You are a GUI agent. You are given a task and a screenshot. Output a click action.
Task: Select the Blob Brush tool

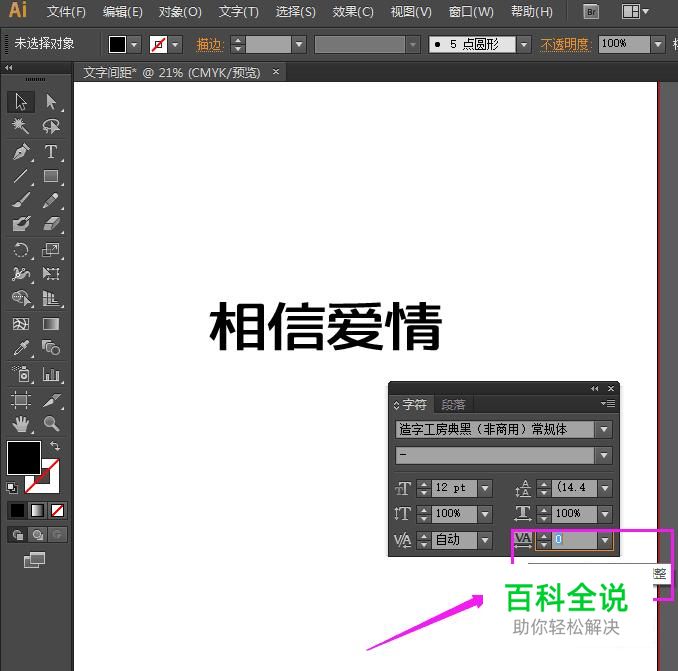point(21,224)
